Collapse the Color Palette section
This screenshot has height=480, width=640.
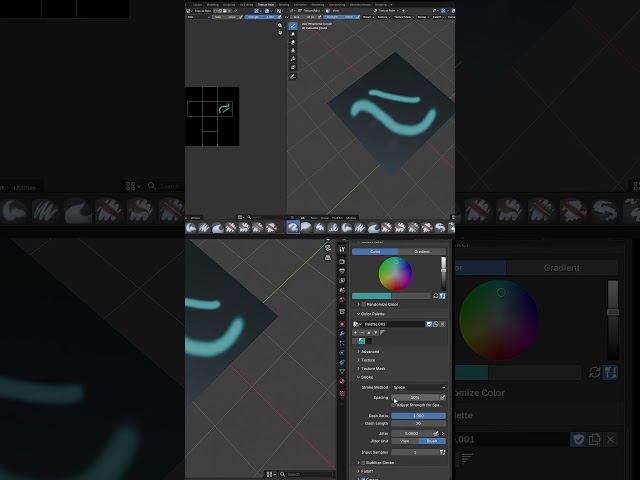pyautogui.click(x=371, y=314)
